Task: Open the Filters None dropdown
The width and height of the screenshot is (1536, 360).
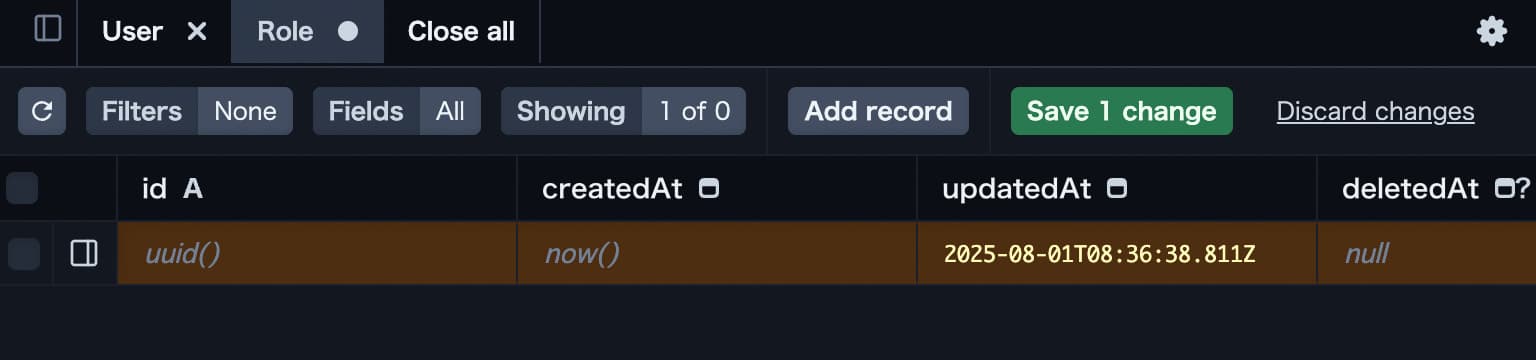Action: point(189,111)
